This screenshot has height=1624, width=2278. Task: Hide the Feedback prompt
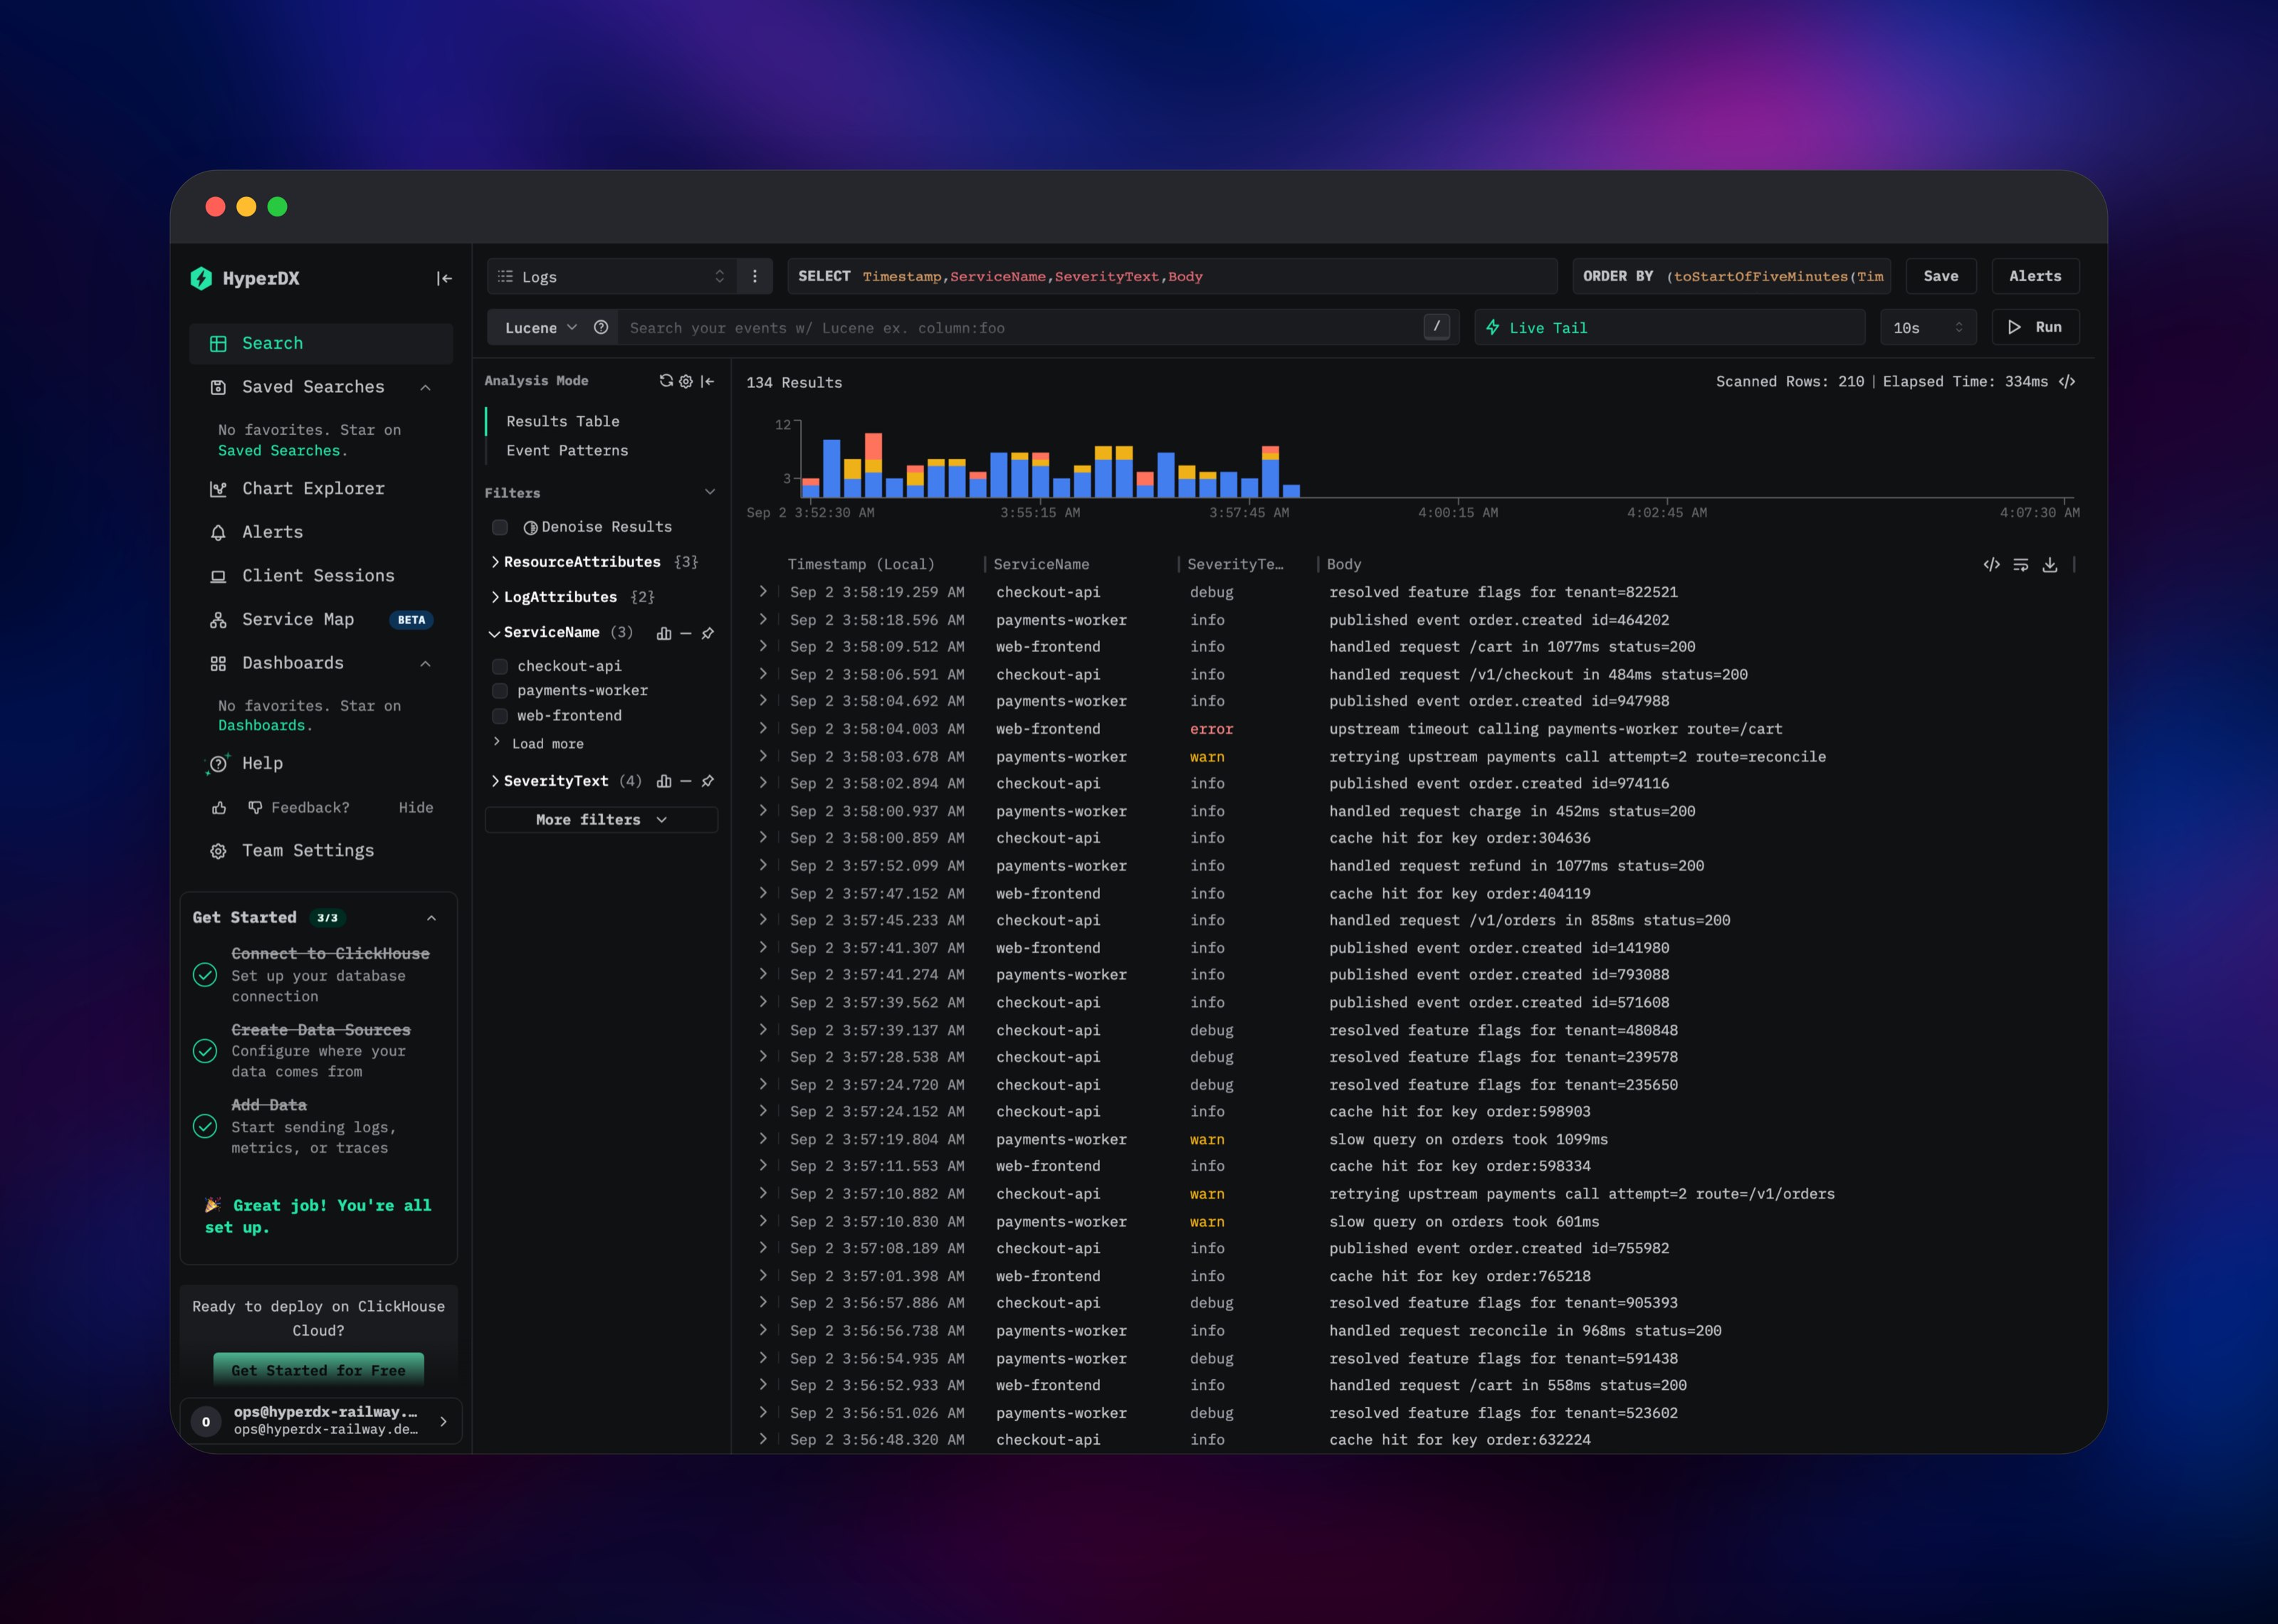tap(416, 808)
